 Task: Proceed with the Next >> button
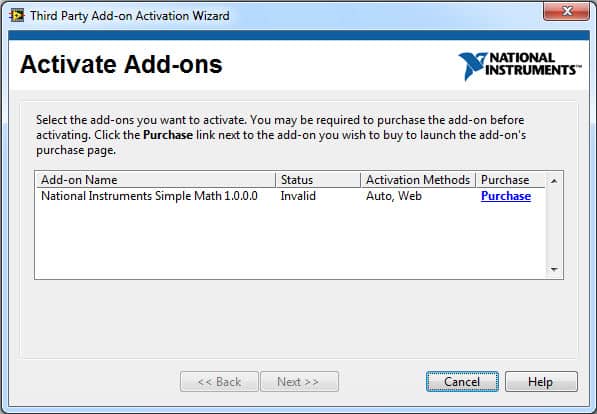pyautogui.click(x=299, y=382)
